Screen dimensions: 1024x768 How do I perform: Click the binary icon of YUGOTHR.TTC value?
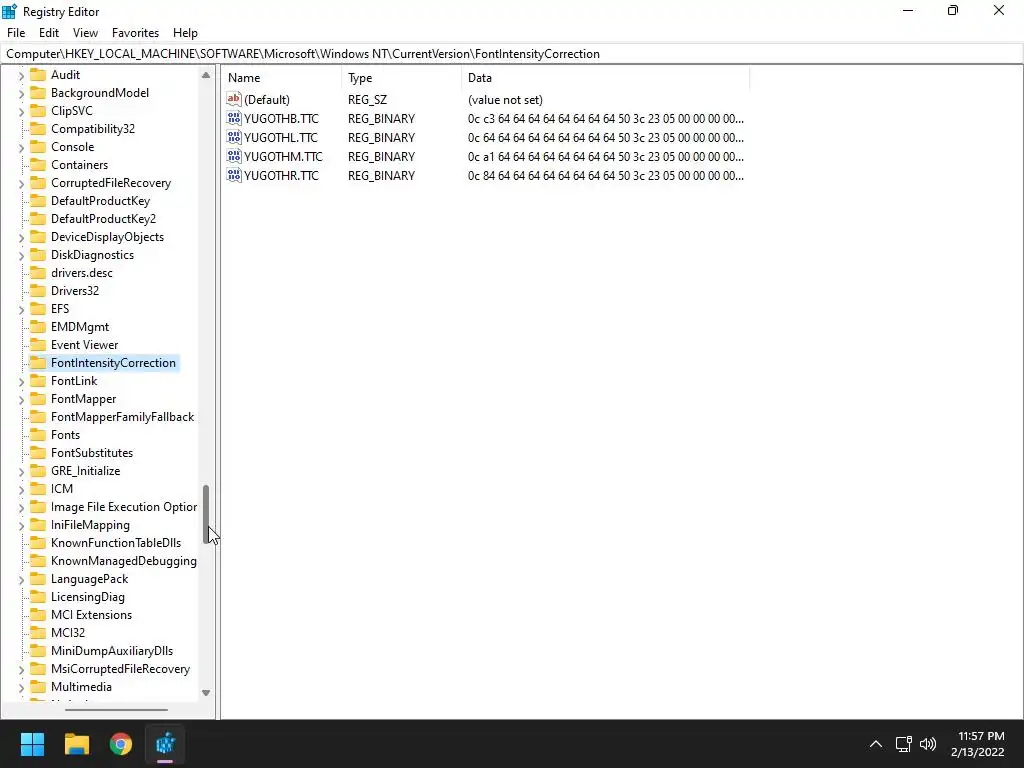coord(234,175)
